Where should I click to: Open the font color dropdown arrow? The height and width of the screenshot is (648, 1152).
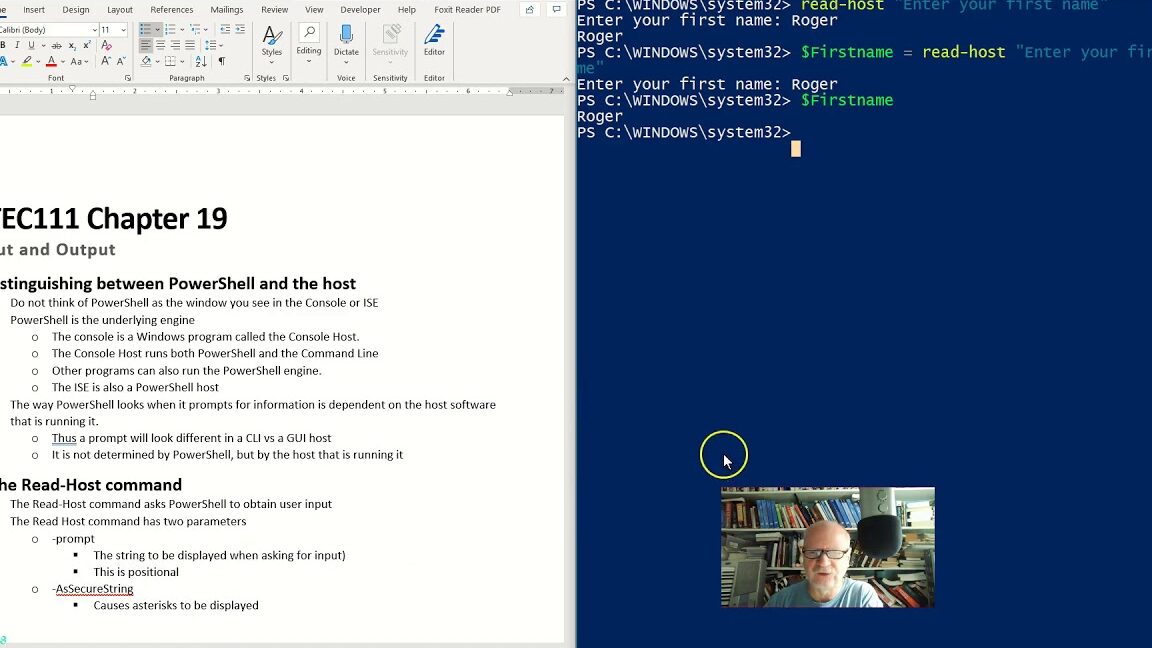(x=62, y=62)
